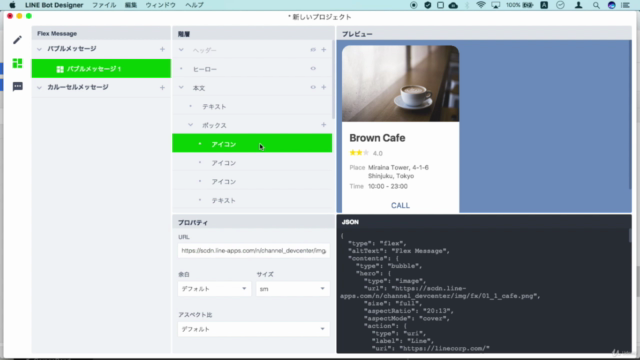This screenshot has height=360, width=640.
Task: Collapse the ボックス tree node
Action: (191, 125)
